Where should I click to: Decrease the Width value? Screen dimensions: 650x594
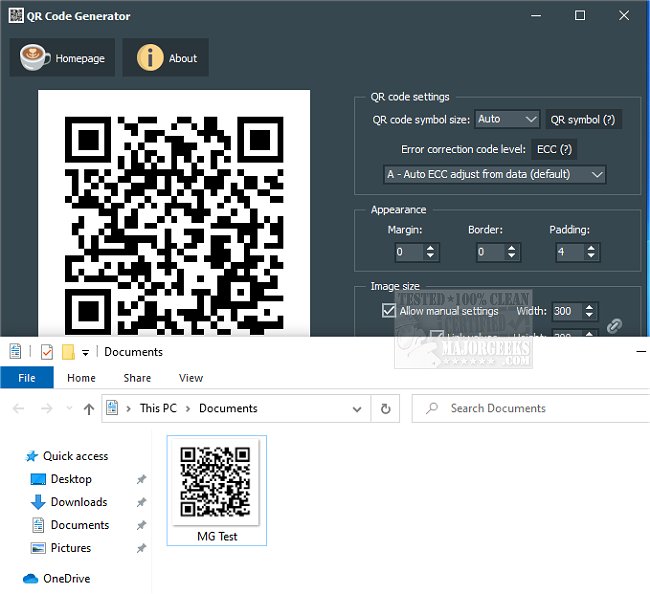pyautogui.click(x=589, y=315)
